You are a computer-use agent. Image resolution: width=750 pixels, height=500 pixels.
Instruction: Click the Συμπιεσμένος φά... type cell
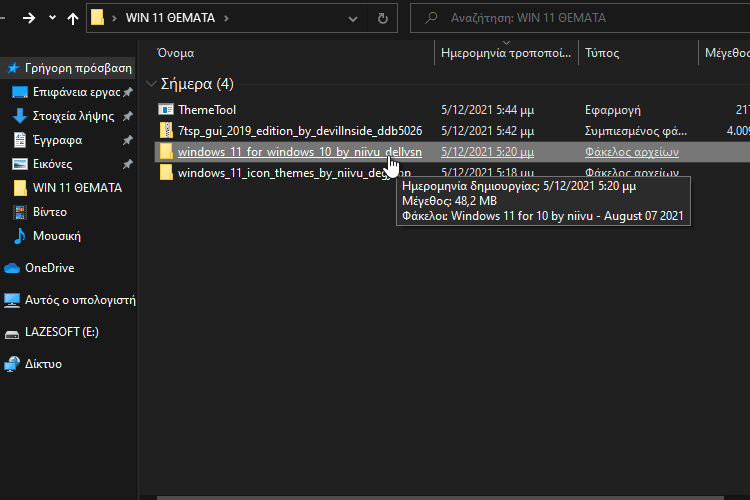(x=636, y=131)
